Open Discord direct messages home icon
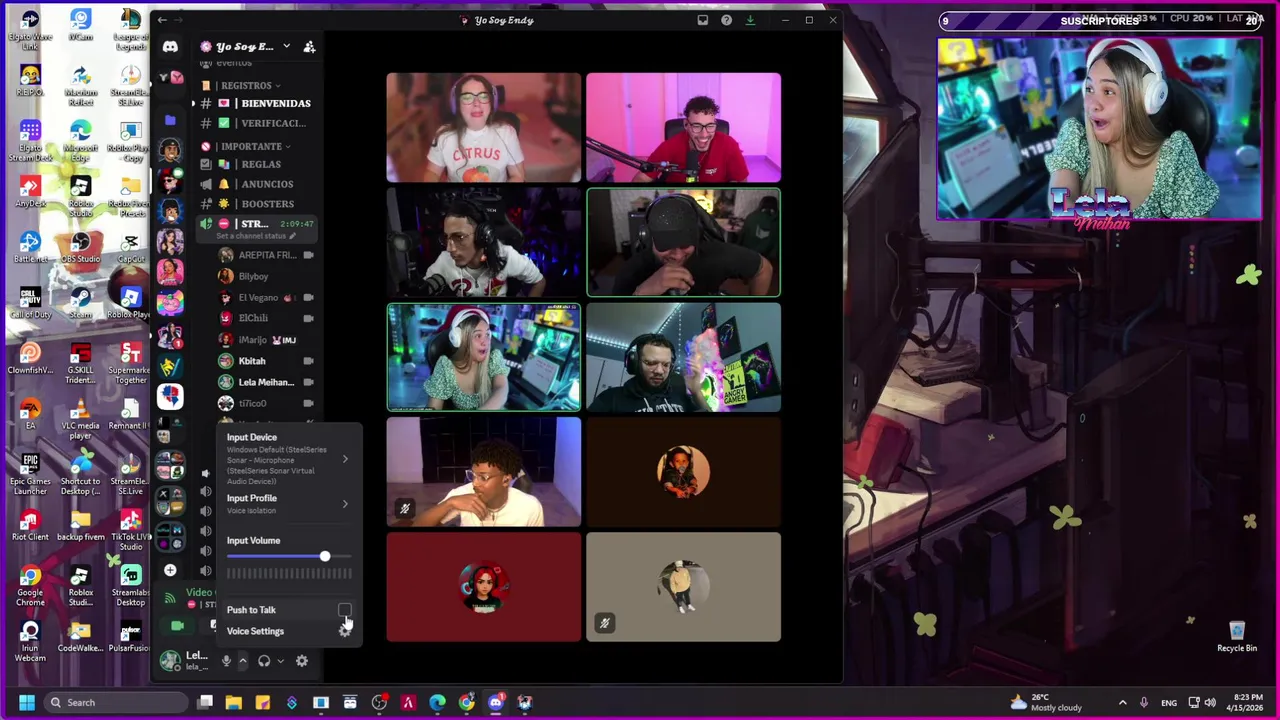1280x720 pixels. click(x=170, y=47)
